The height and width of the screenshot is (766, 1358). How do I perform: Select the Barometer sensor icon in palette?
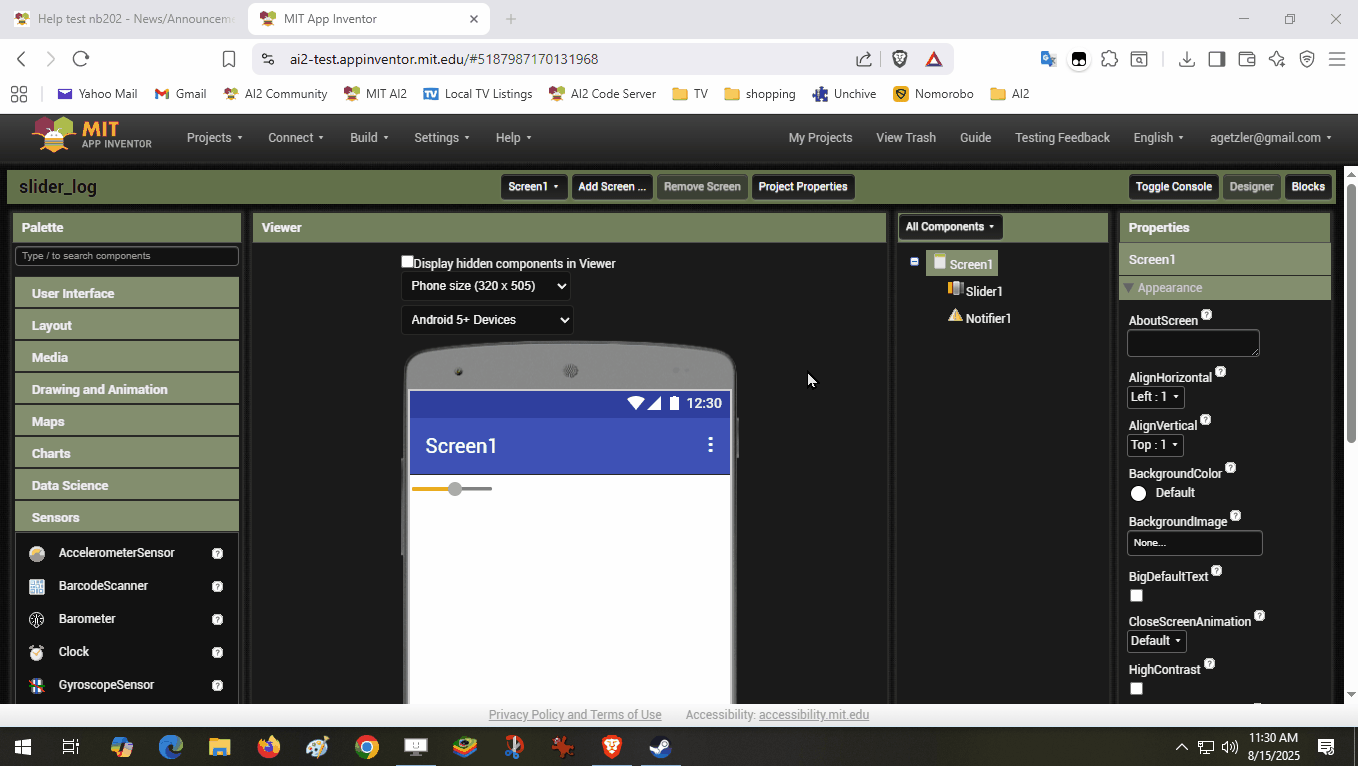(x=37, y=620)
